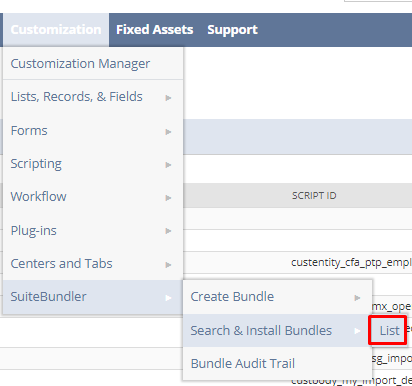Expand arrow beside Centers and Tabs

point(168,265)
